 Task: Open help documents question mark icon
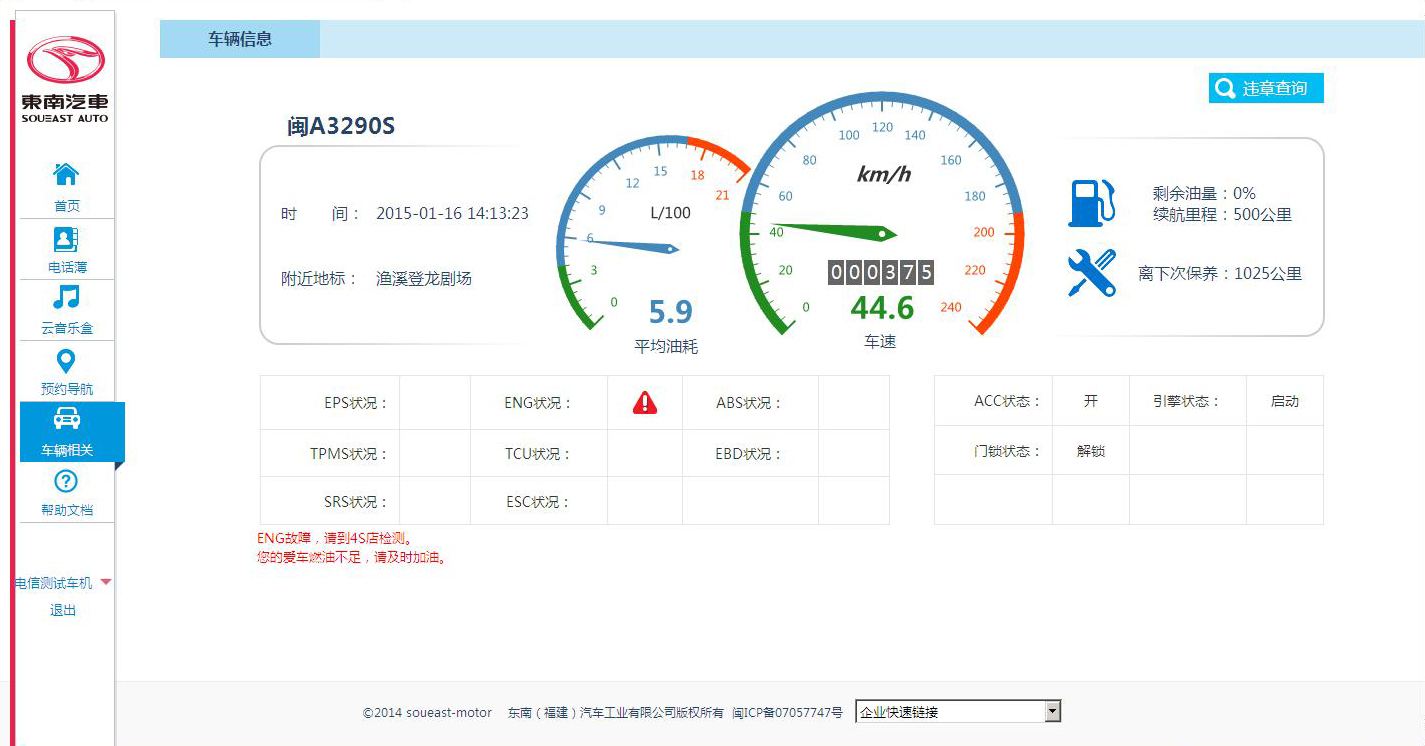click(x=66, y=482)
